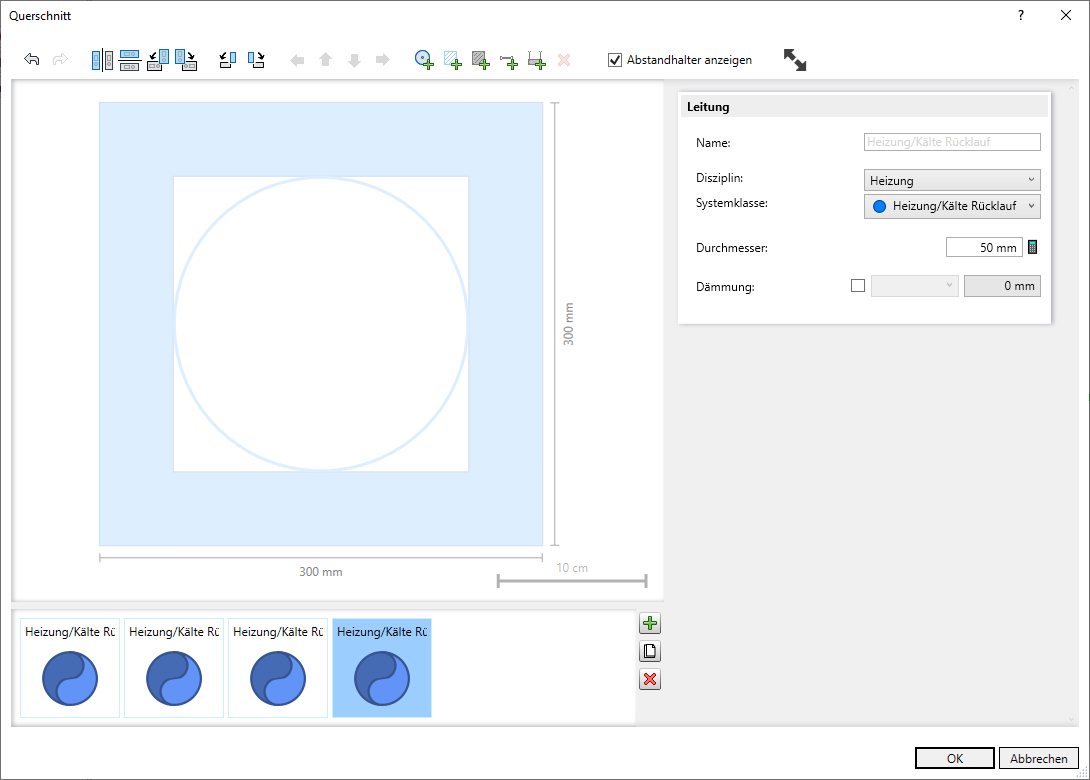Click the Leitung panel header
Screen dimensions: 1090x780
point(863,106)
